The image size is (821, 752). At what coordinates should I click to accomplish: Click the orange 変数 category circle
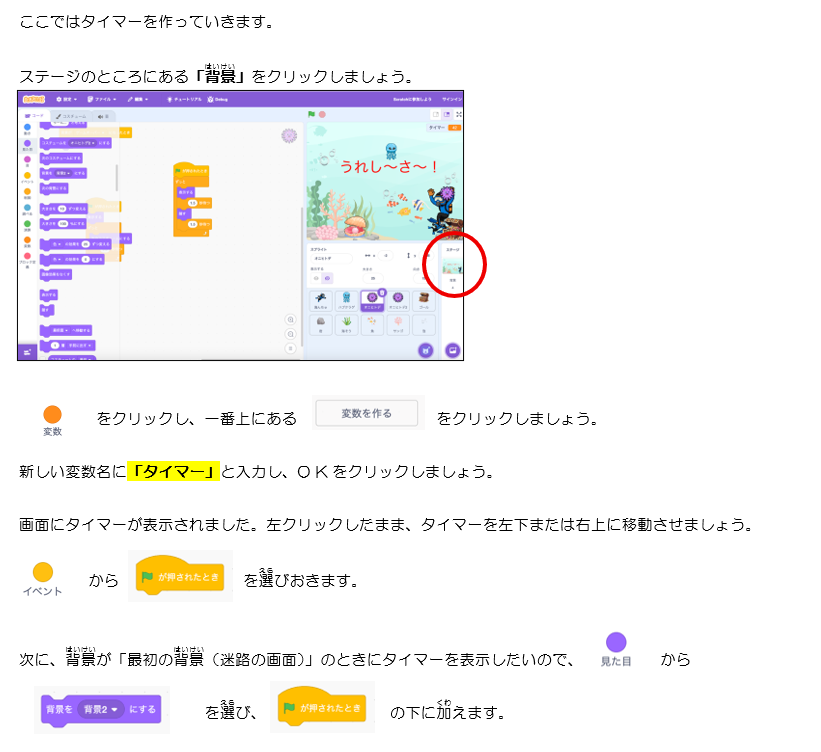(x=52, y=414)
